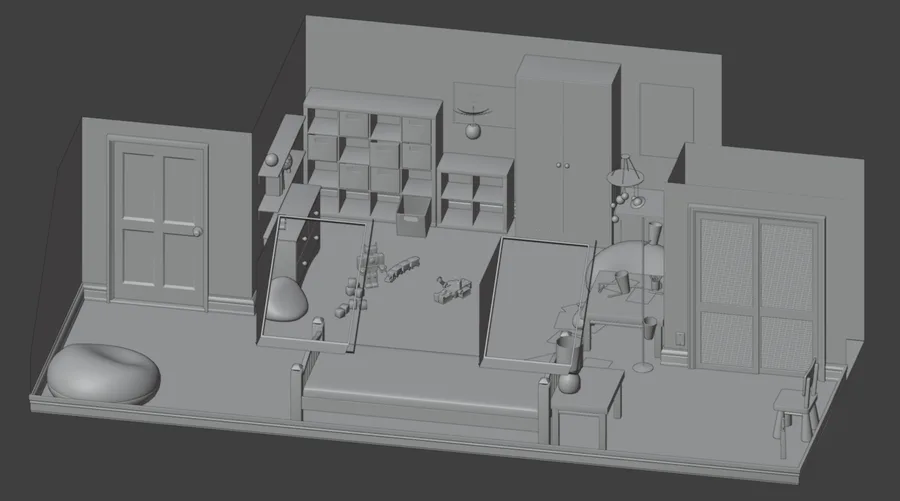Select the toy truck on the floor

453,289
